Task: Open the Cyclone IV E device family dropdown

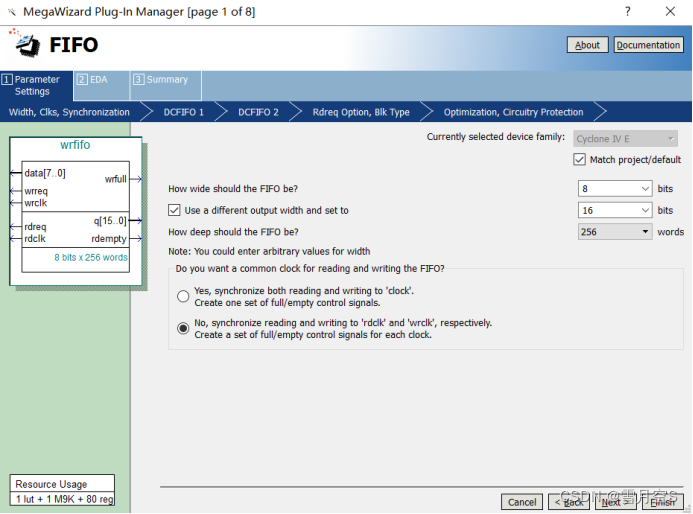Action: (x=625, y=139)
